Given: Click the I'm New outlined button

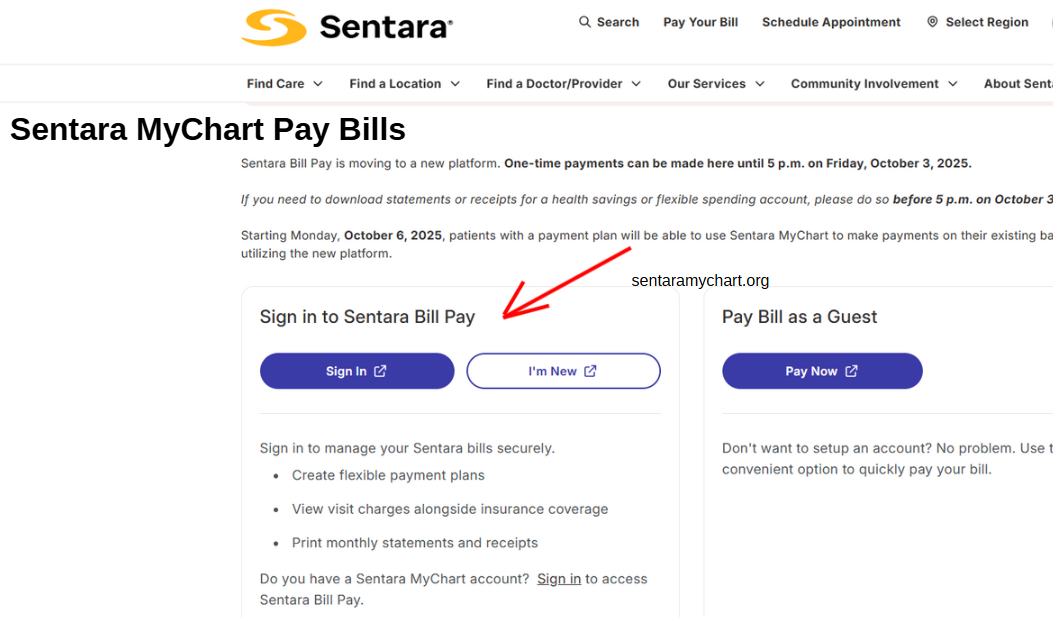Looking at the screenshot, I should coord(563,371).
